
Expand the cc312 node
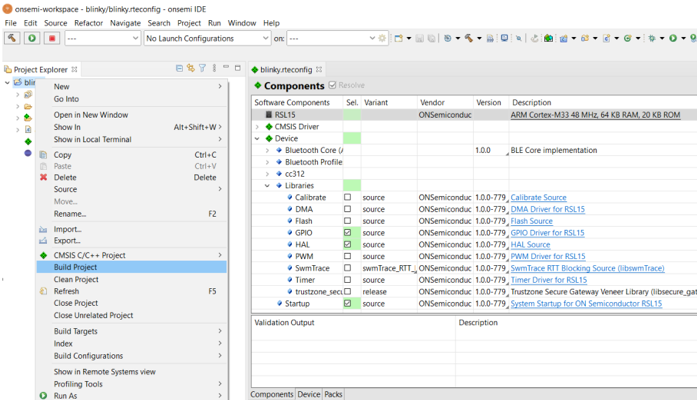click(268, 174)
